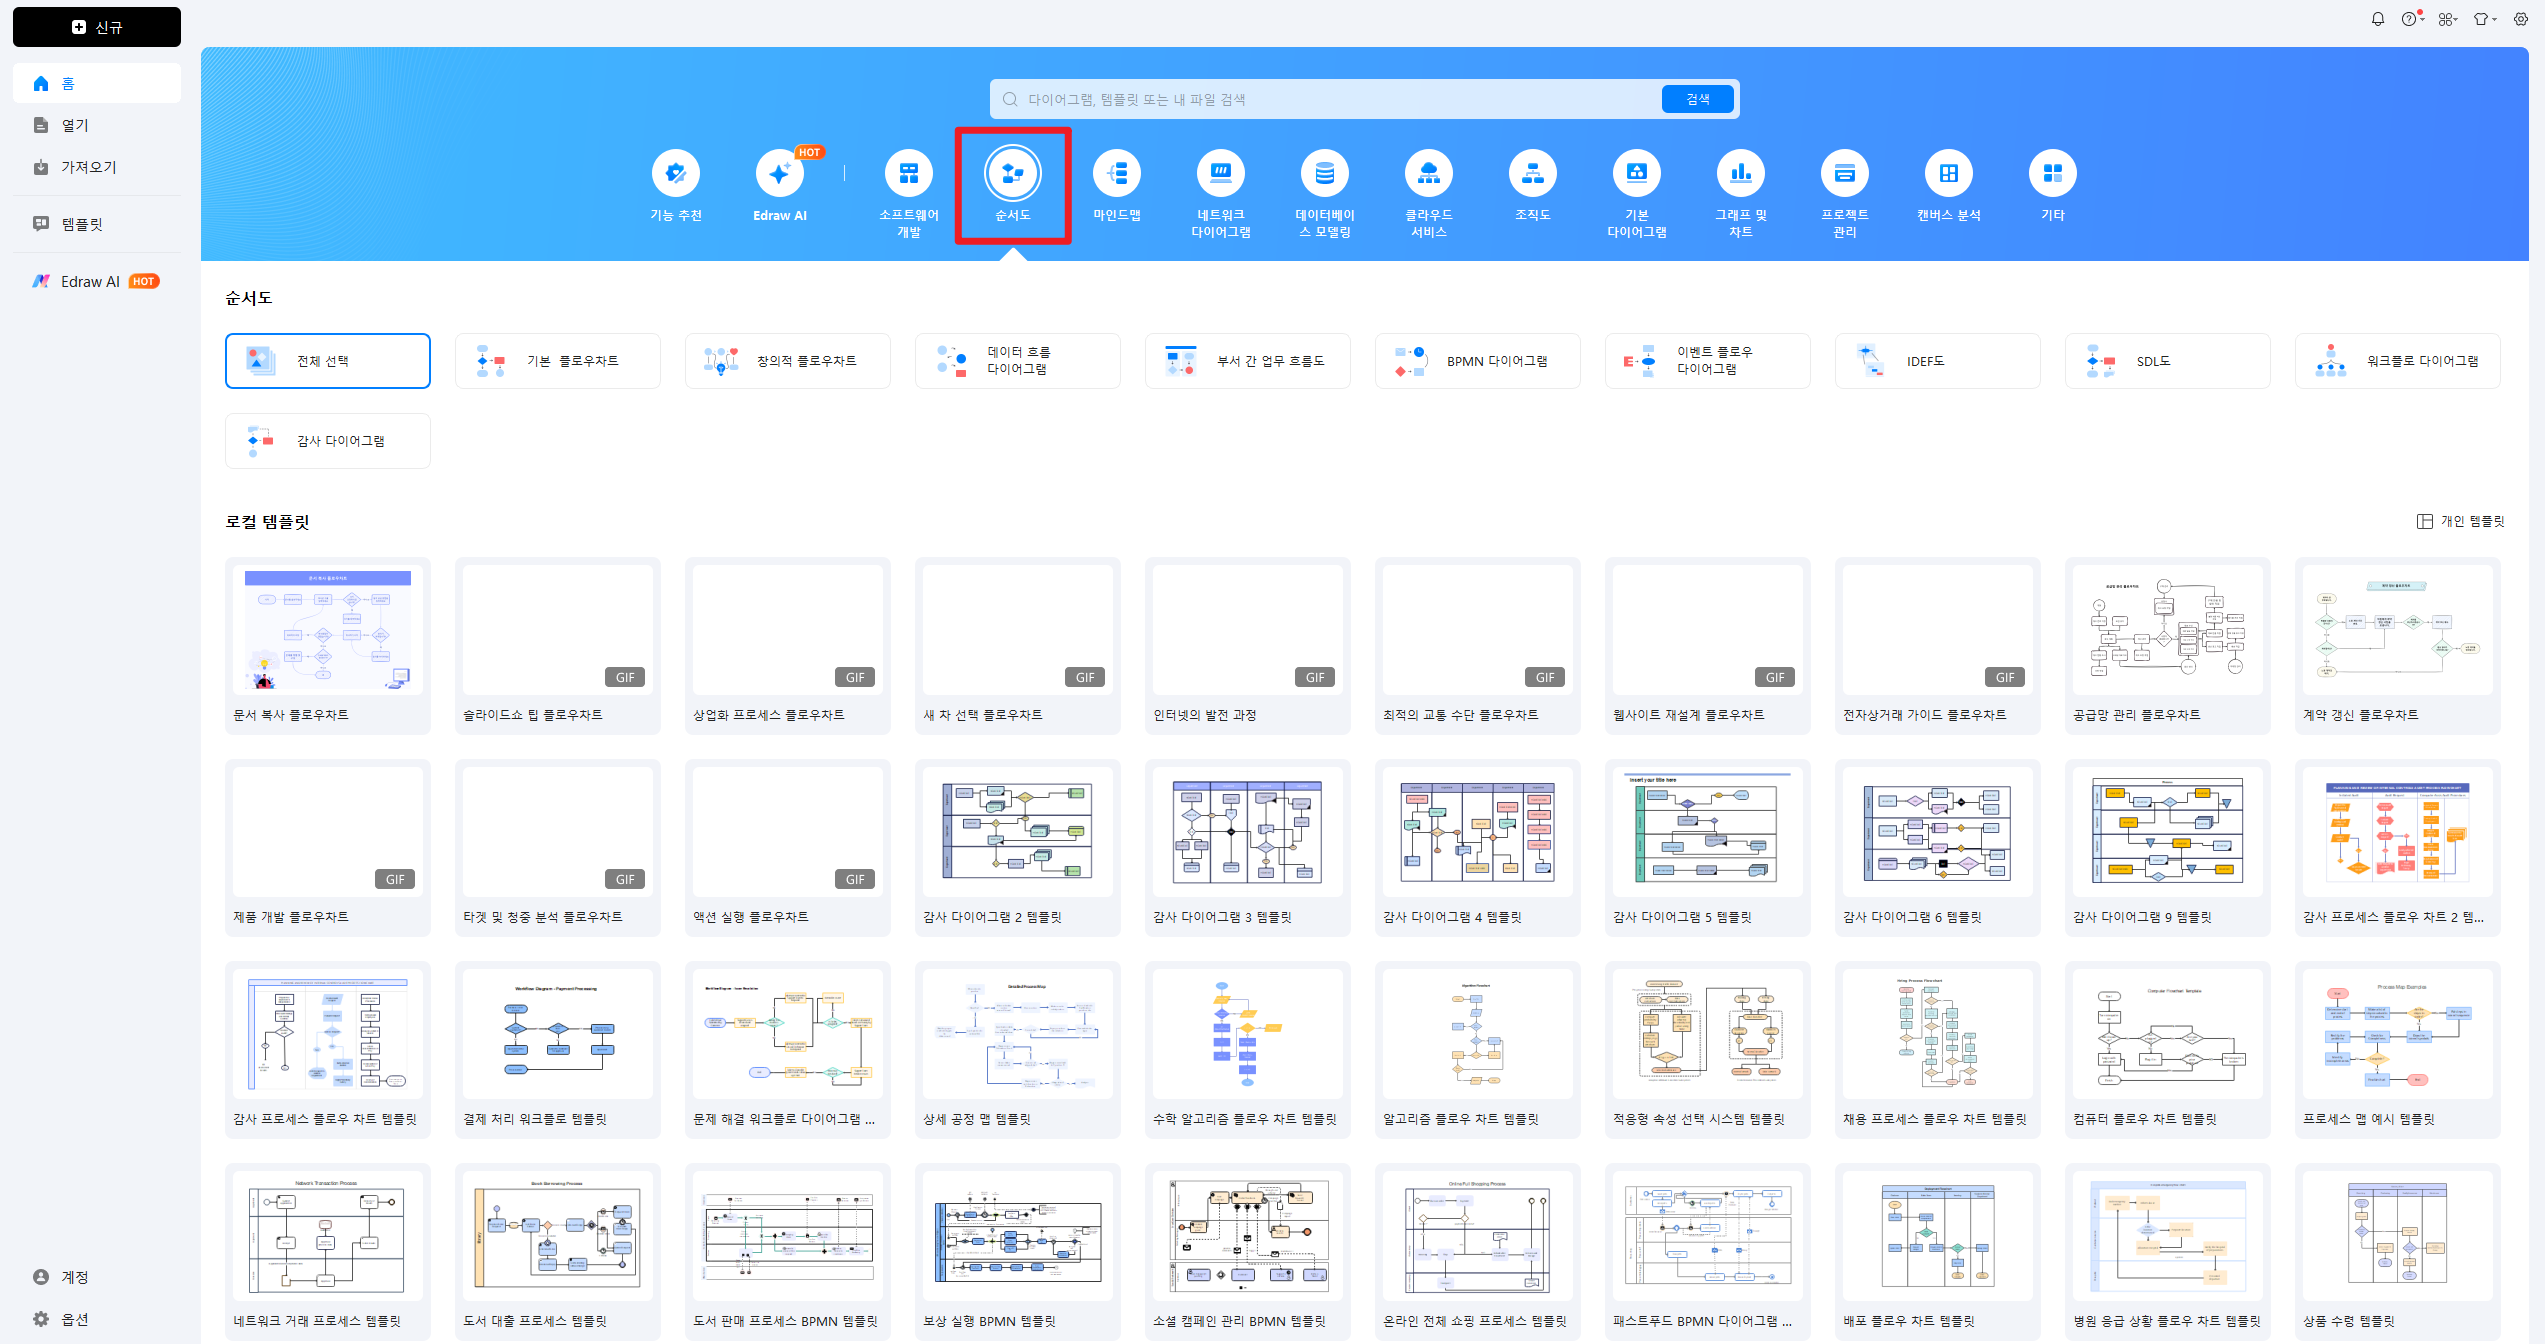Go to 가져오기 in the sidebar

click(x=88, y=167)
